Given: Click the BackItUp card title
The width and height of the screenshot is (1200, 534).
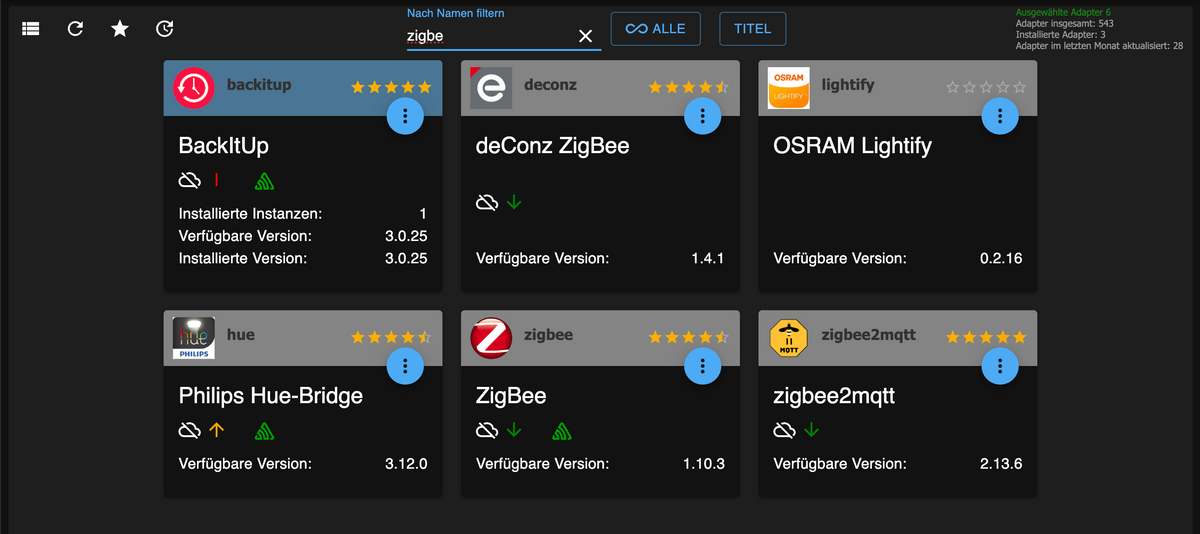Looking at the screenshot, I should click(x=224, y=146).
